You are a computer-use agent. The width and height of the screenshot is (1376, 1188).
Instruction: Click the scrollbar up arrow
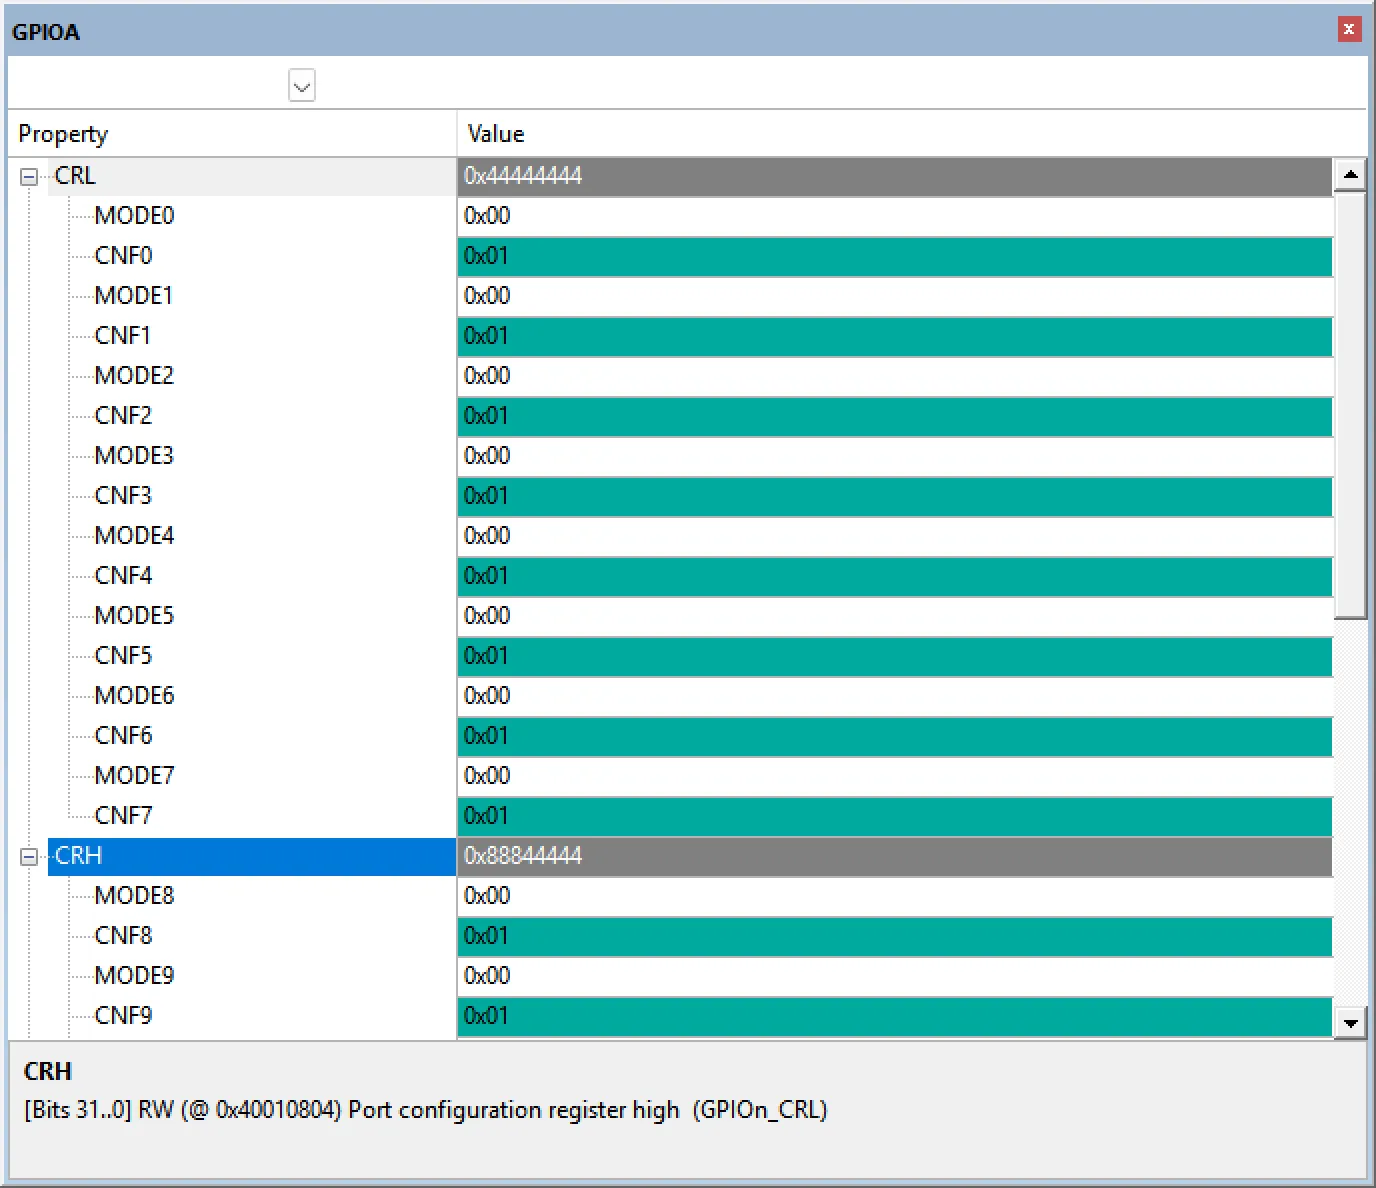[x=1350, y=175]
